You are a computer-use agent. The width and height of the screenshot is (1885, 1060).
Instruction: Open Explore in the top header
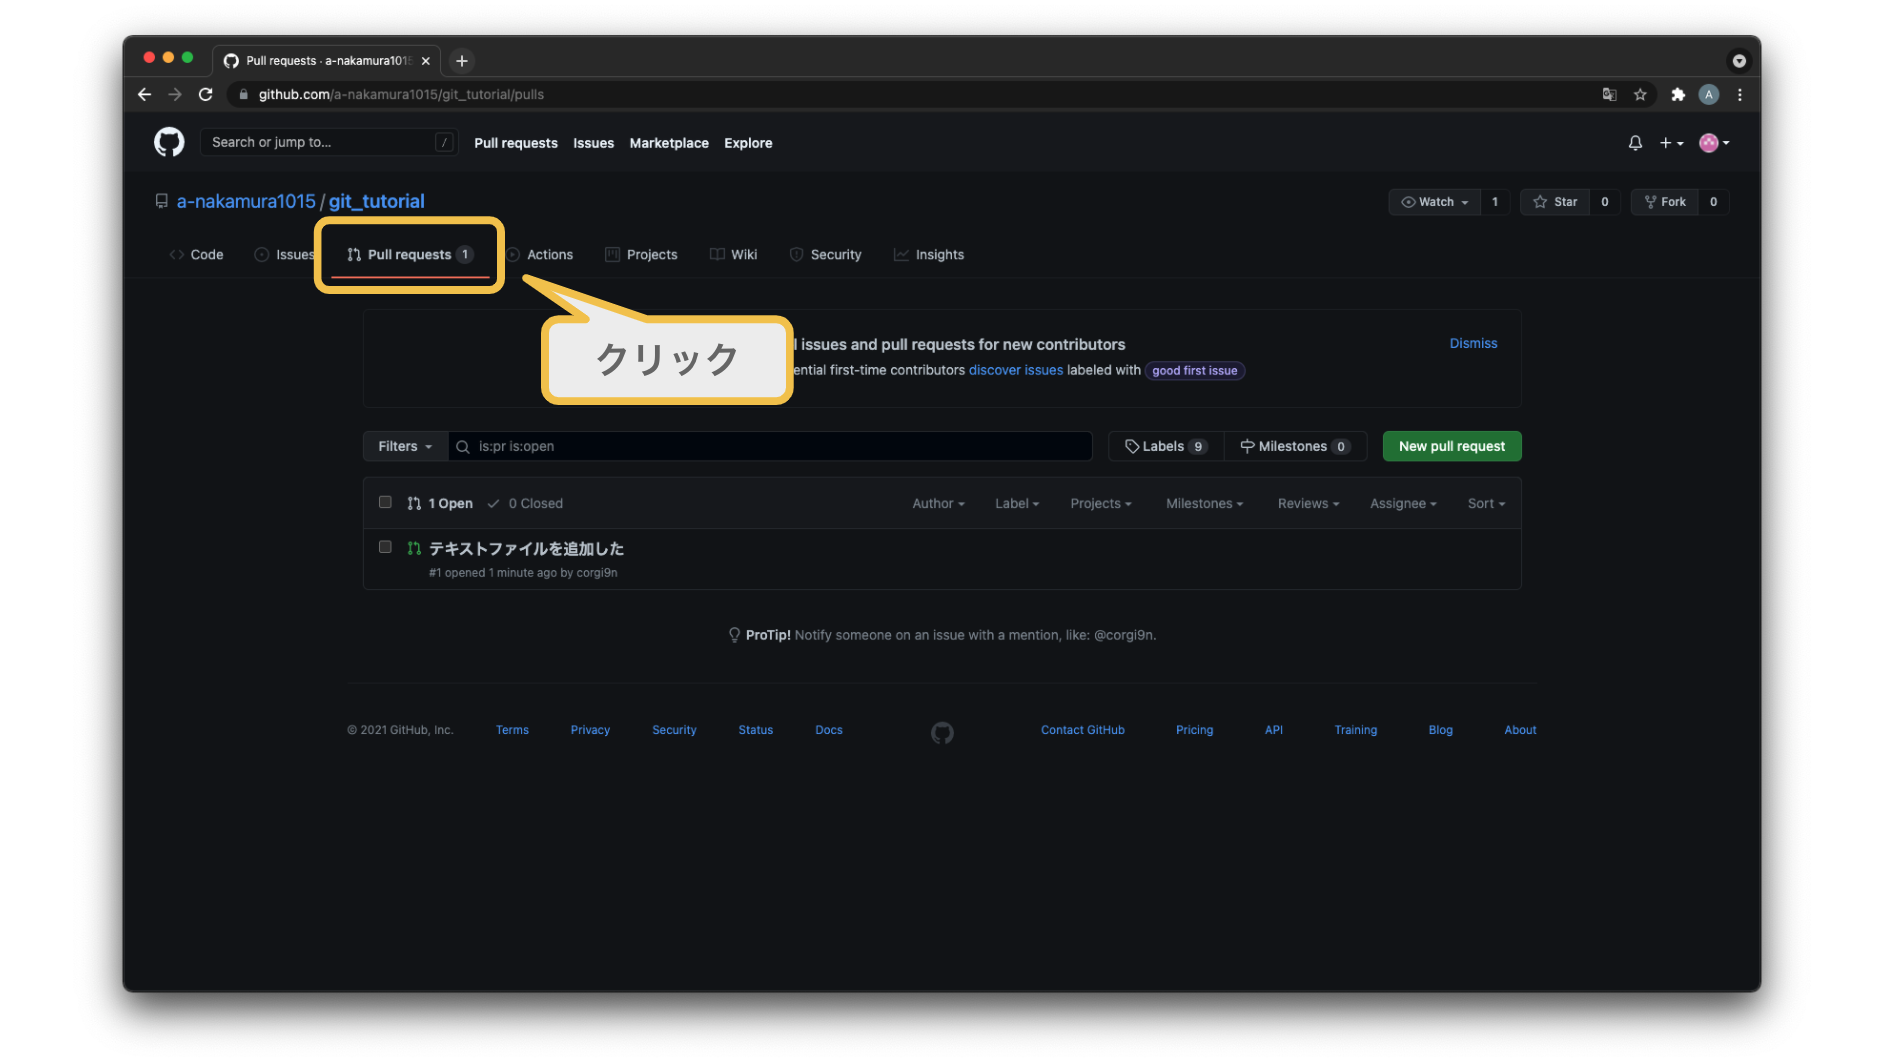coord(748,143)
